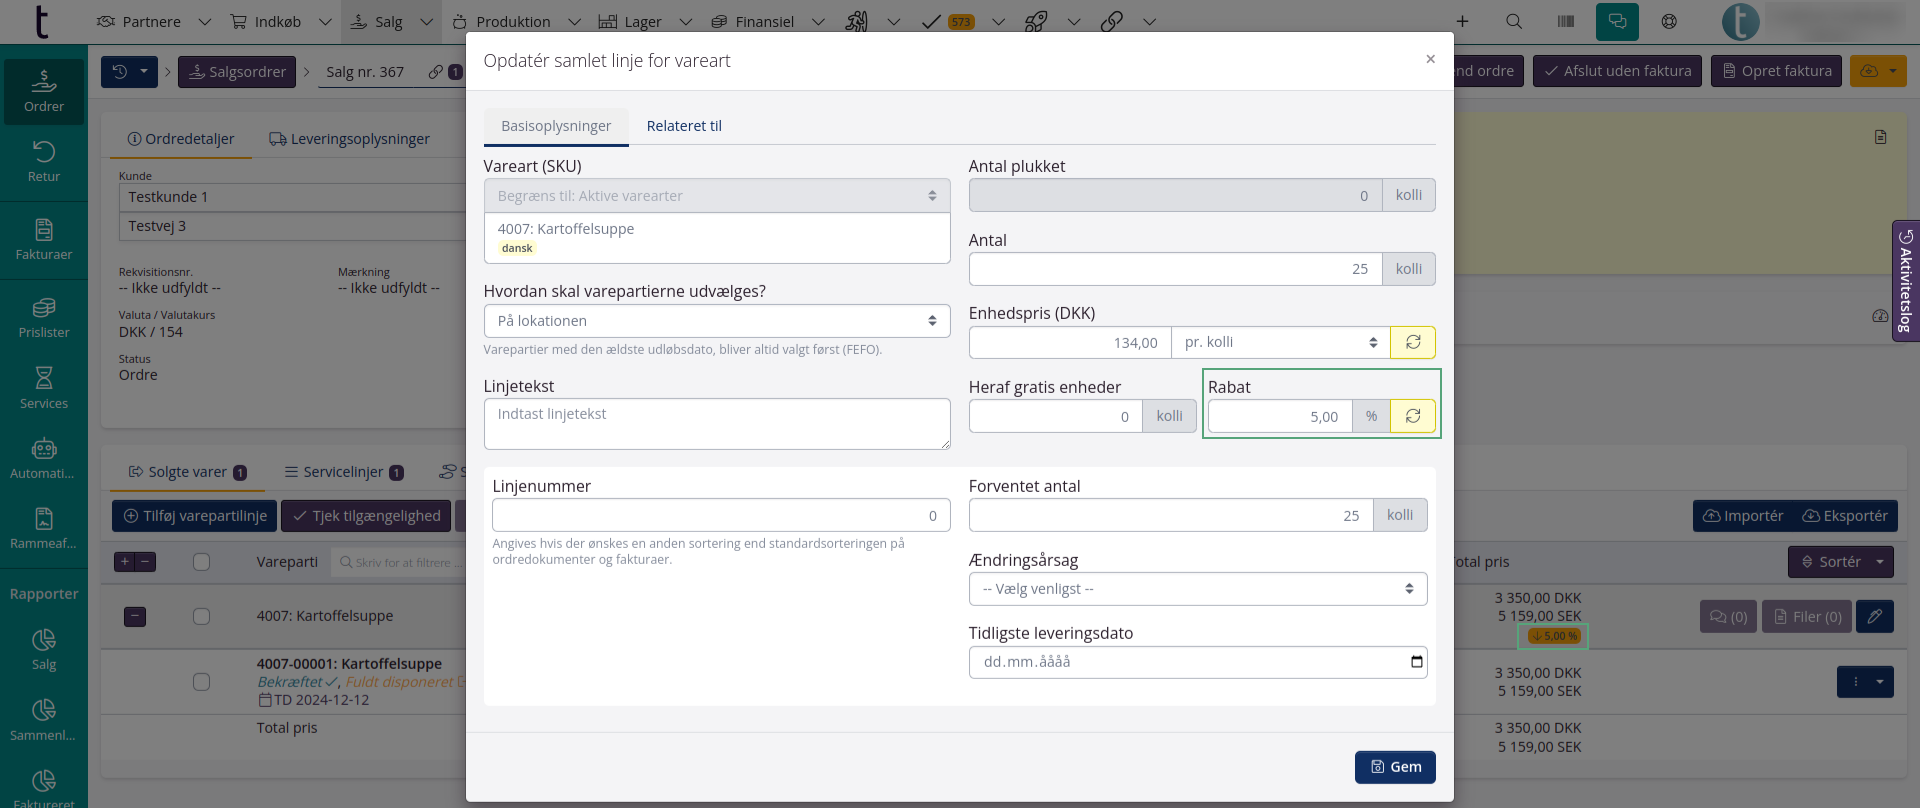Click the barcode scanner icon
1920x808 pixels.
1566,21
